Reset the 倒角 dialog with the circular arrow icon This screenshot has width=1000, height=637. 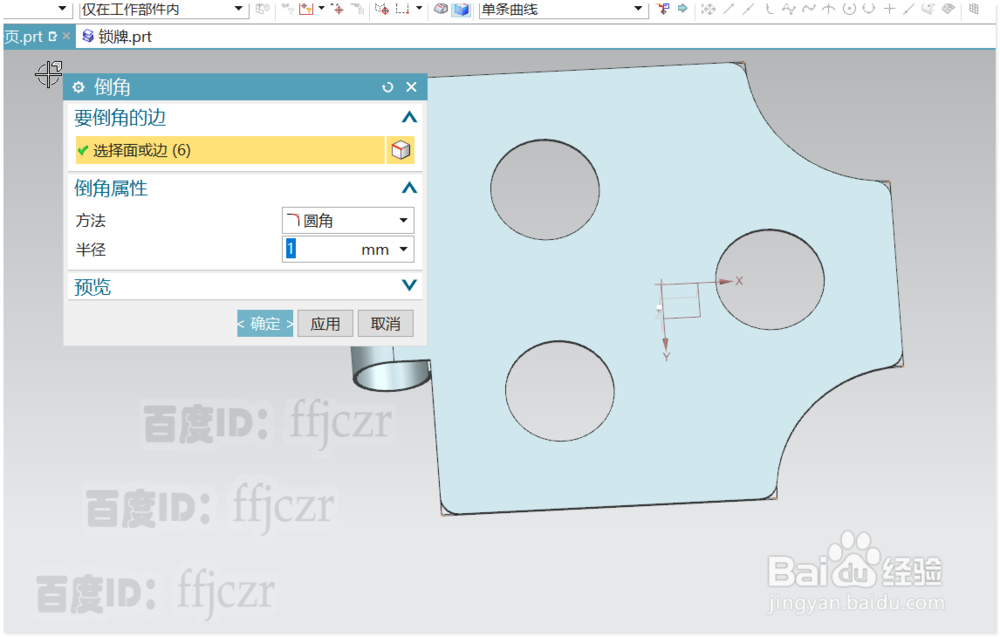(387, 87)
